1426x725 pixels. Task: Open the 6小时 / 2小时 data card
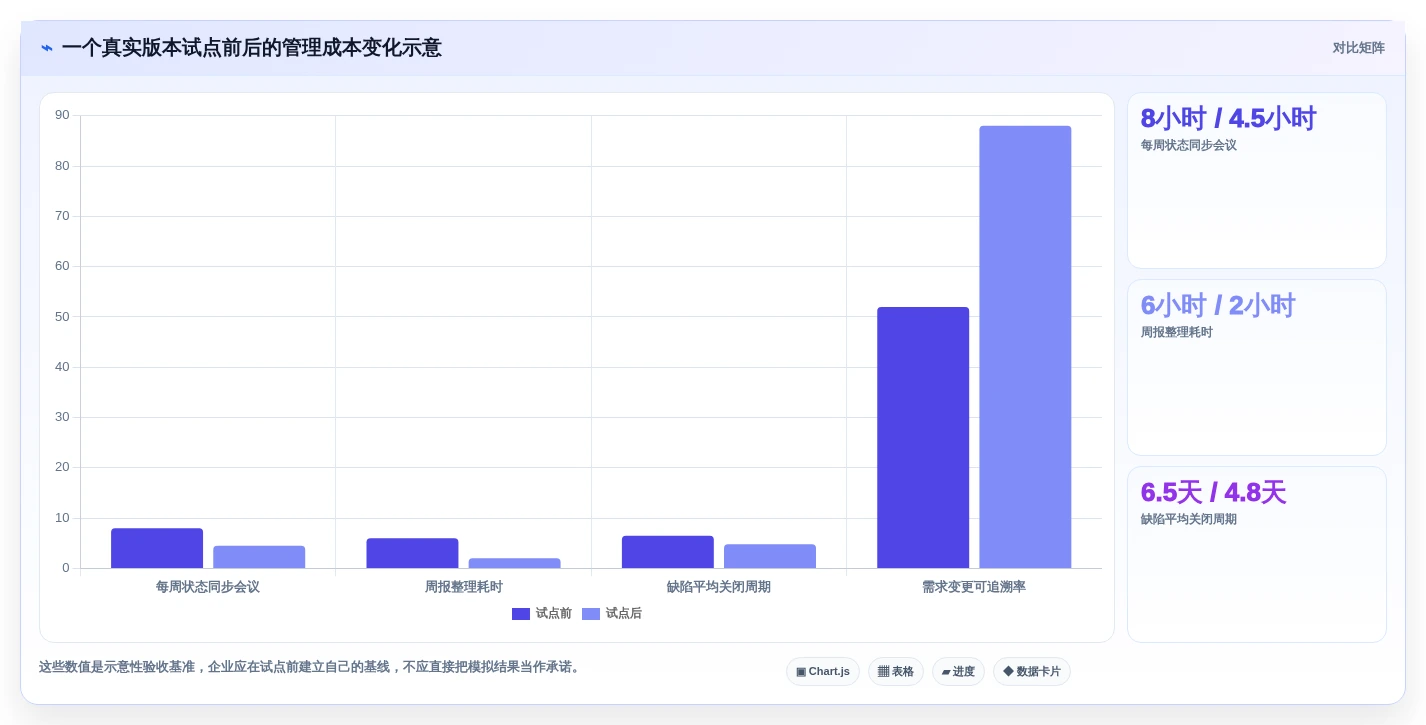1257,368
